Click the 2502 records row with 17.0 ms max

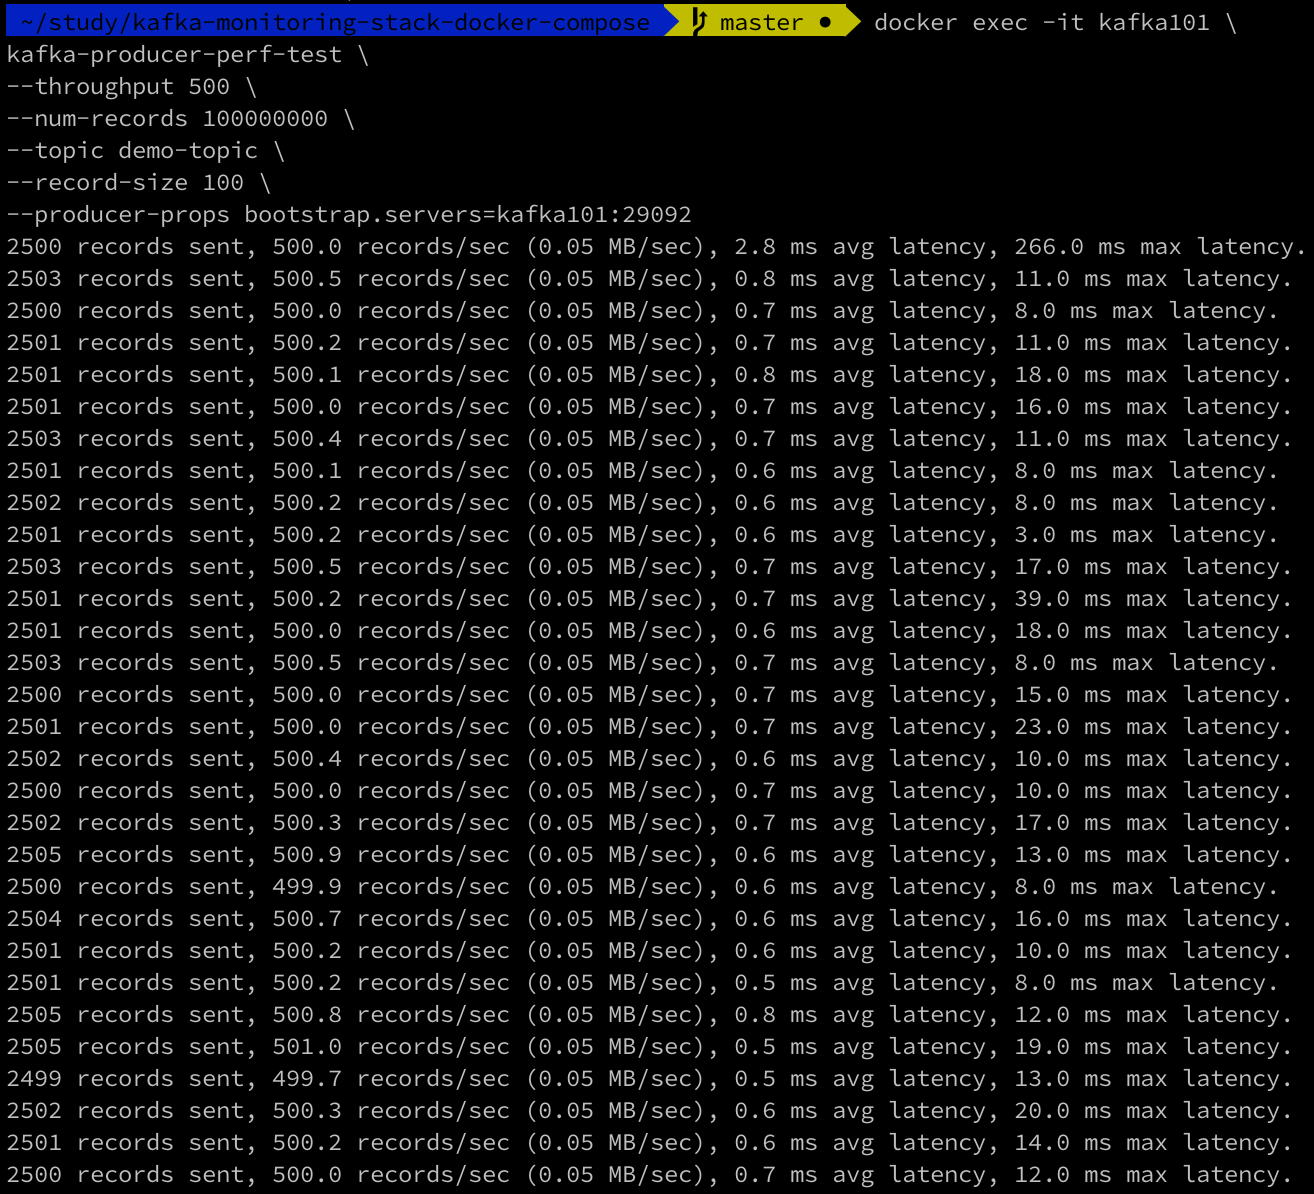tap(649, 822)
